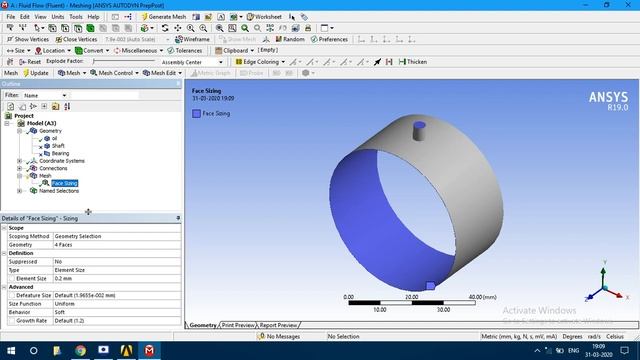Select the Bearing body in tree

60,153
